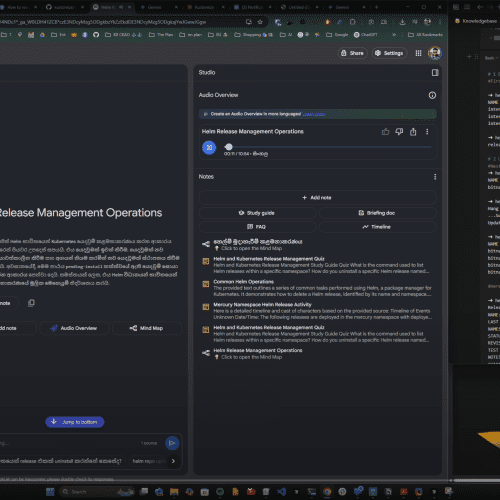The height and width of the screenshot is (500, 500).
Task: Open the Knowledgebase tab in the right window
Action: [476, 21]
